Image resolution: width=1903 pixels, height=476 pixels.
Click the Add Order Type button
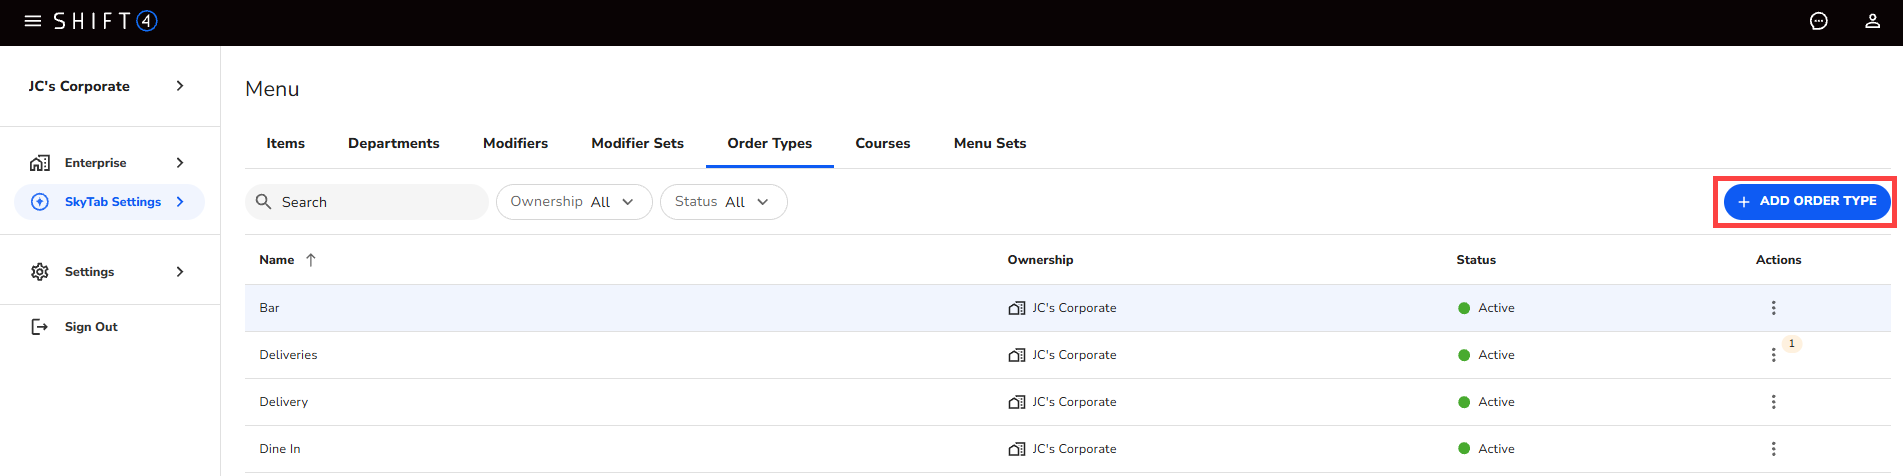[1806, 201]
